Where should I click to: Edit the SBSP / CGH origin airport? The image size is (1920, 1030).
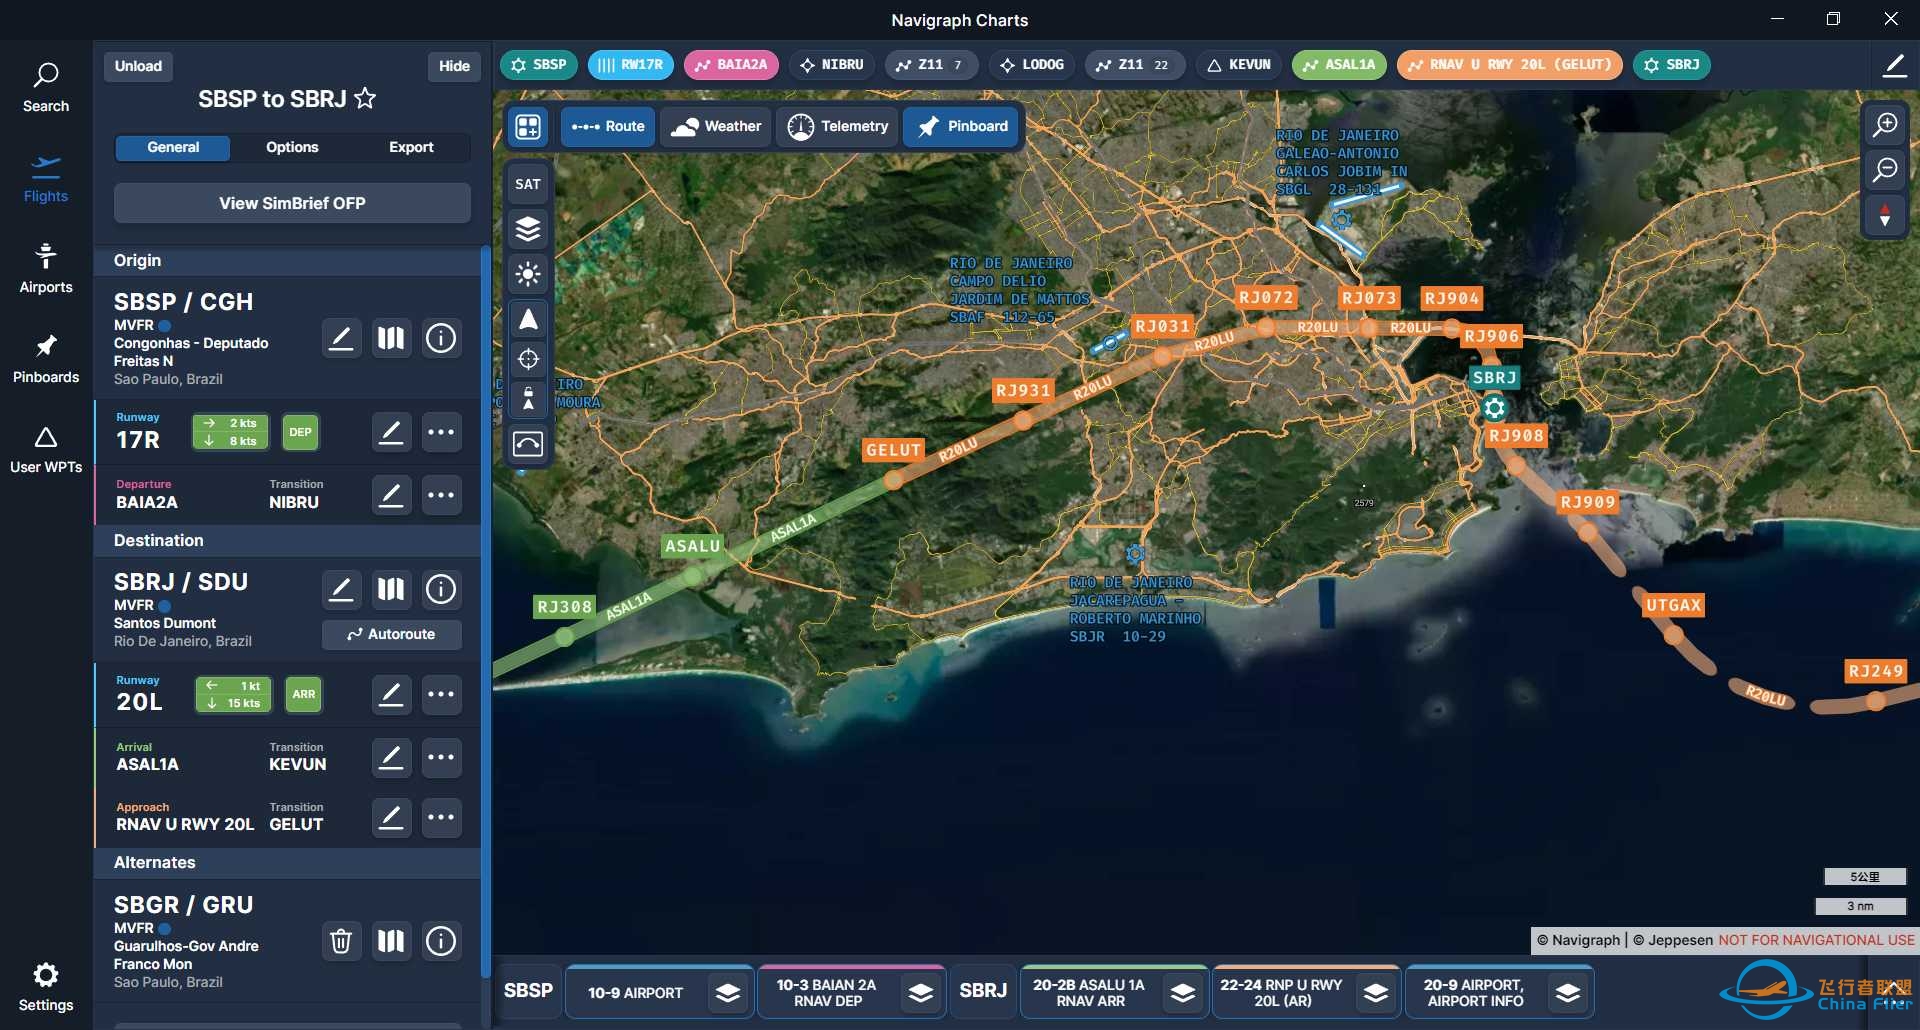(x=341, y=338)
